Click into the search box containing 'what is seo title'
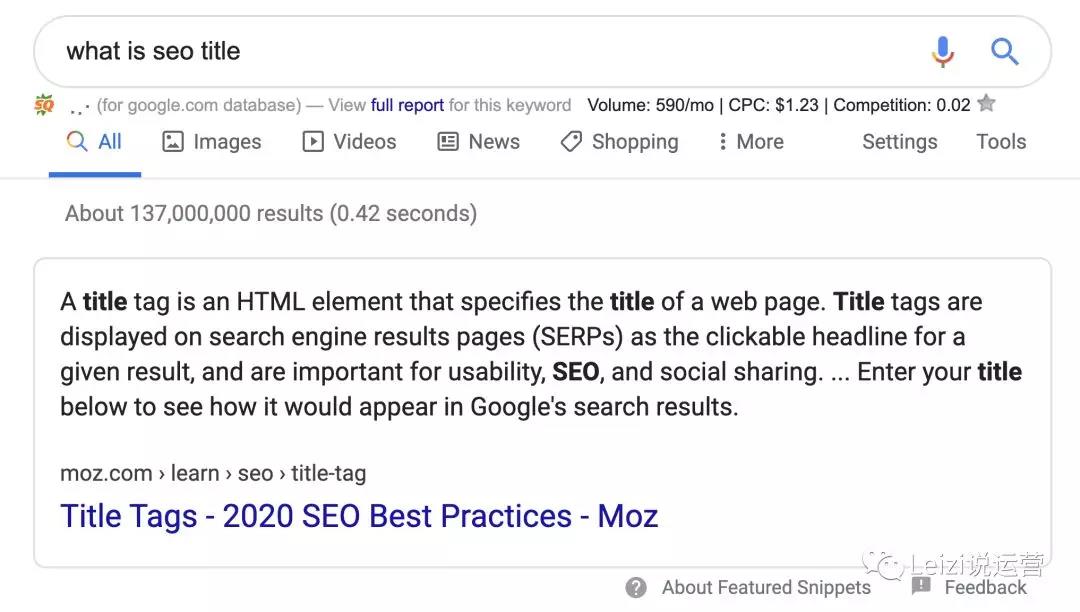Viewport: 1080px width, 612px height. (482, 52)
